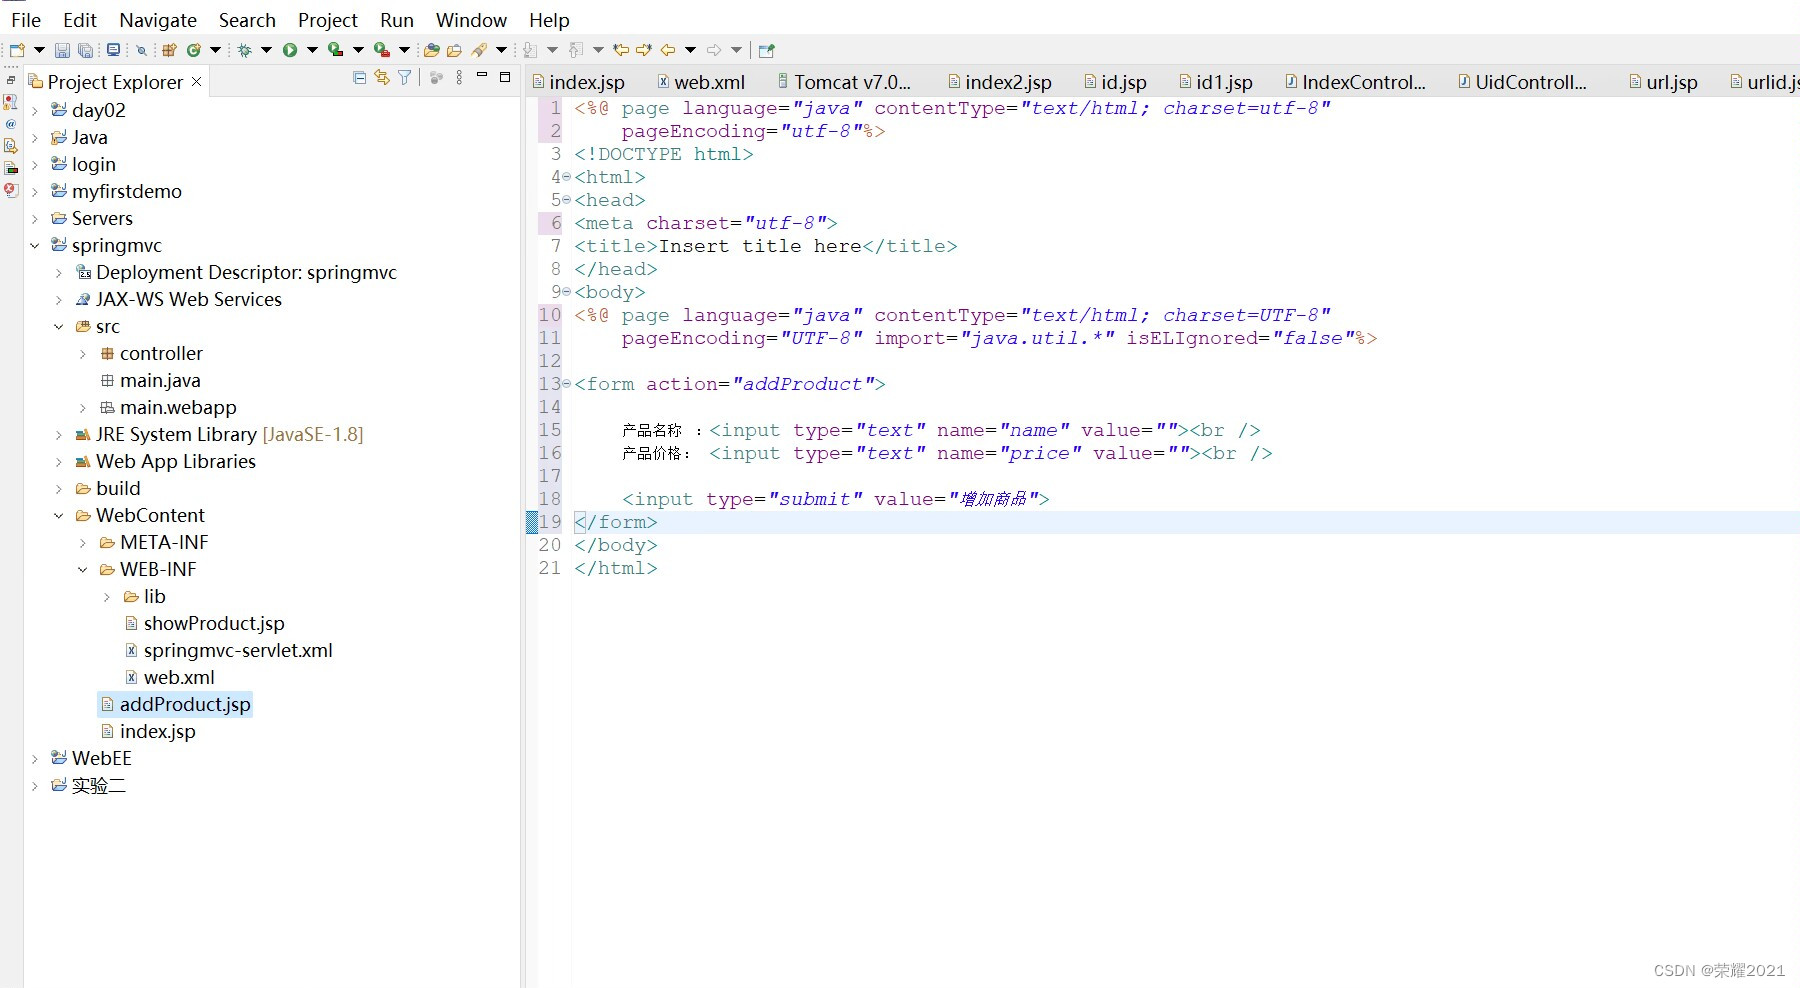Click the Run External Tools icon
Viewport: 1800px width, 988px height.
click(x=382, y=50)
